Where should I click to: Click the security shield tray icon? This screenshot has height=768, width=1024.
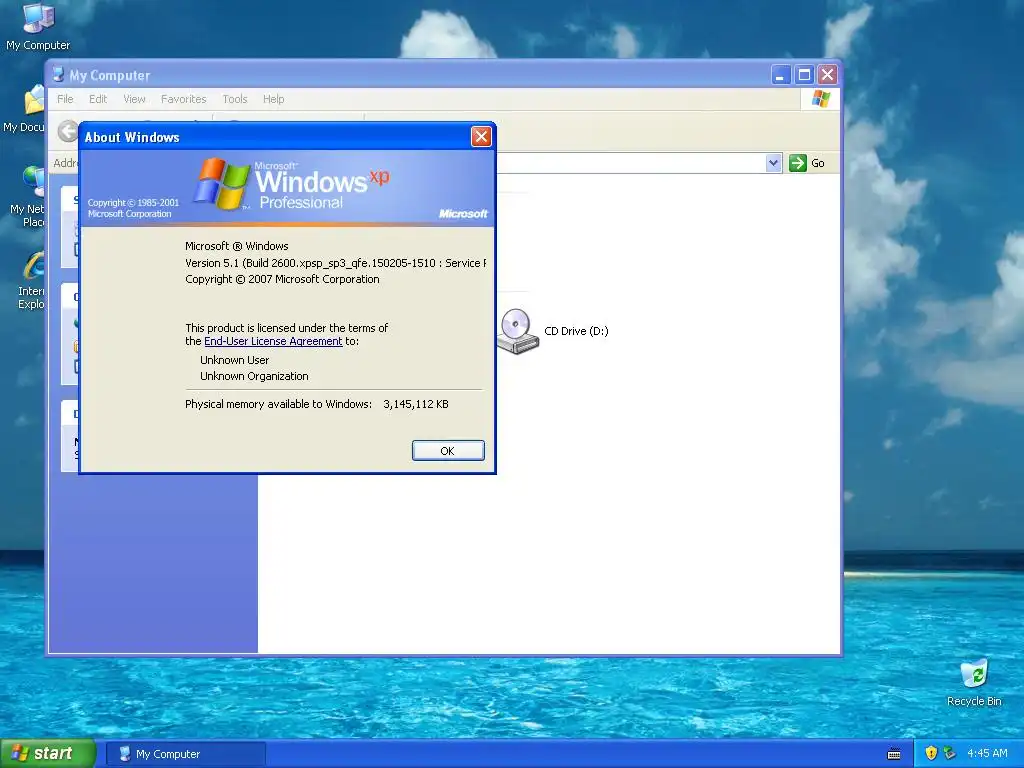coord(931,753)
